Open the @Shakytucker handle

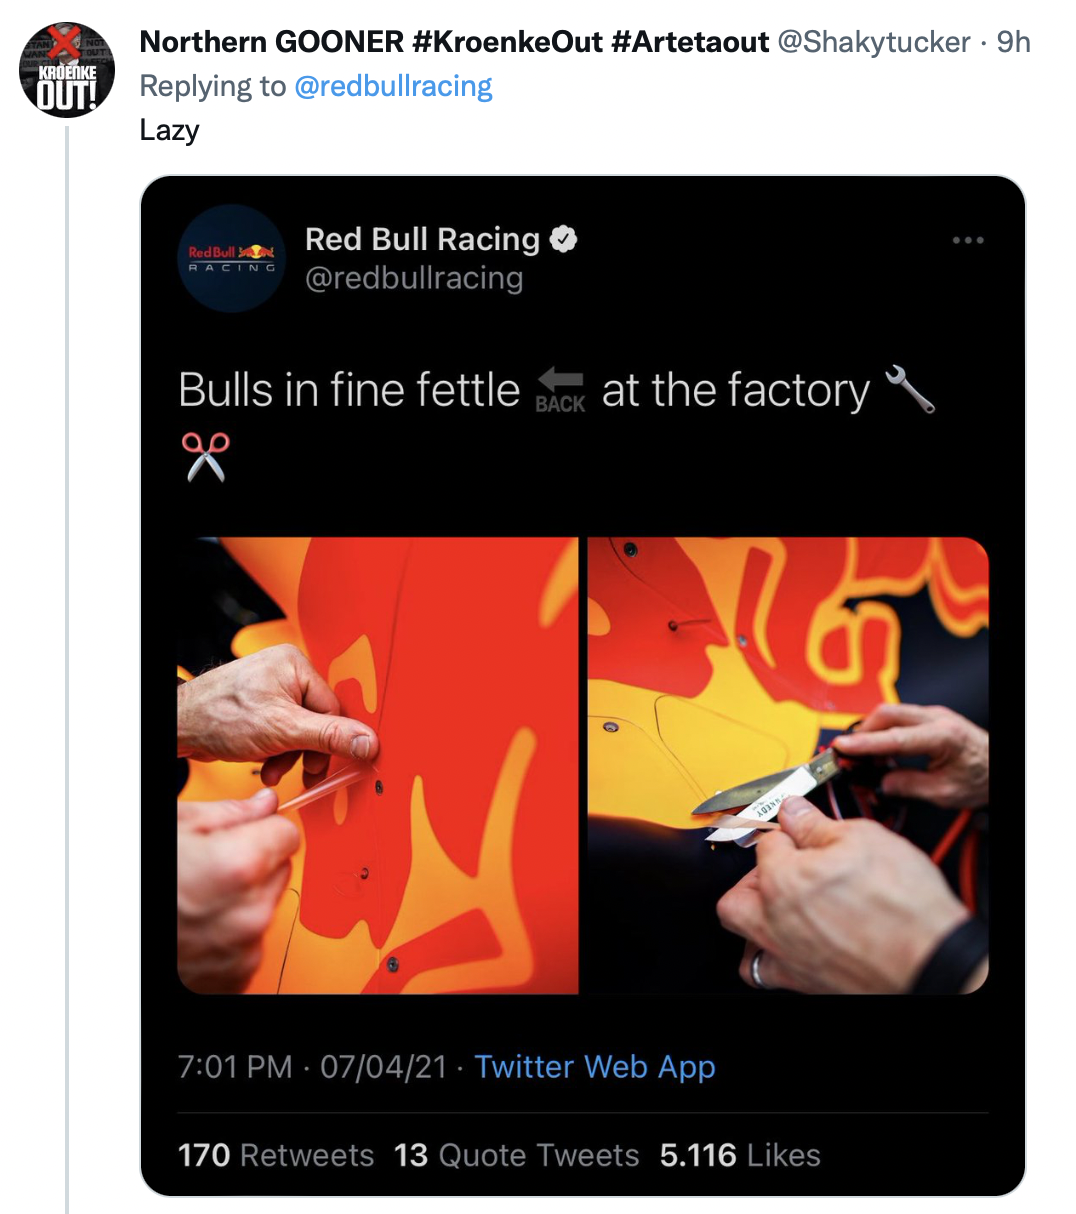click(x=873, y=42)
